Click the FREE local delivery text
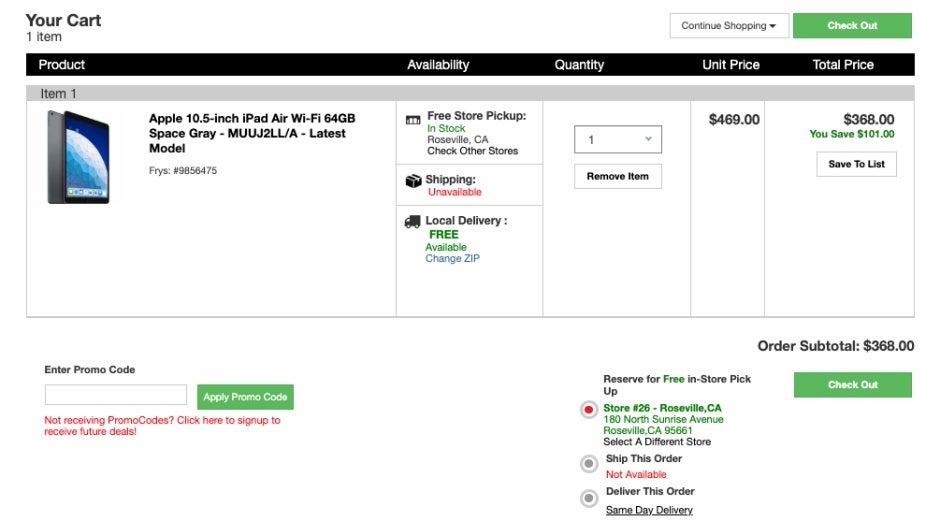The width and height of the screenshot is (940, 521). click(x=444, y=234)
